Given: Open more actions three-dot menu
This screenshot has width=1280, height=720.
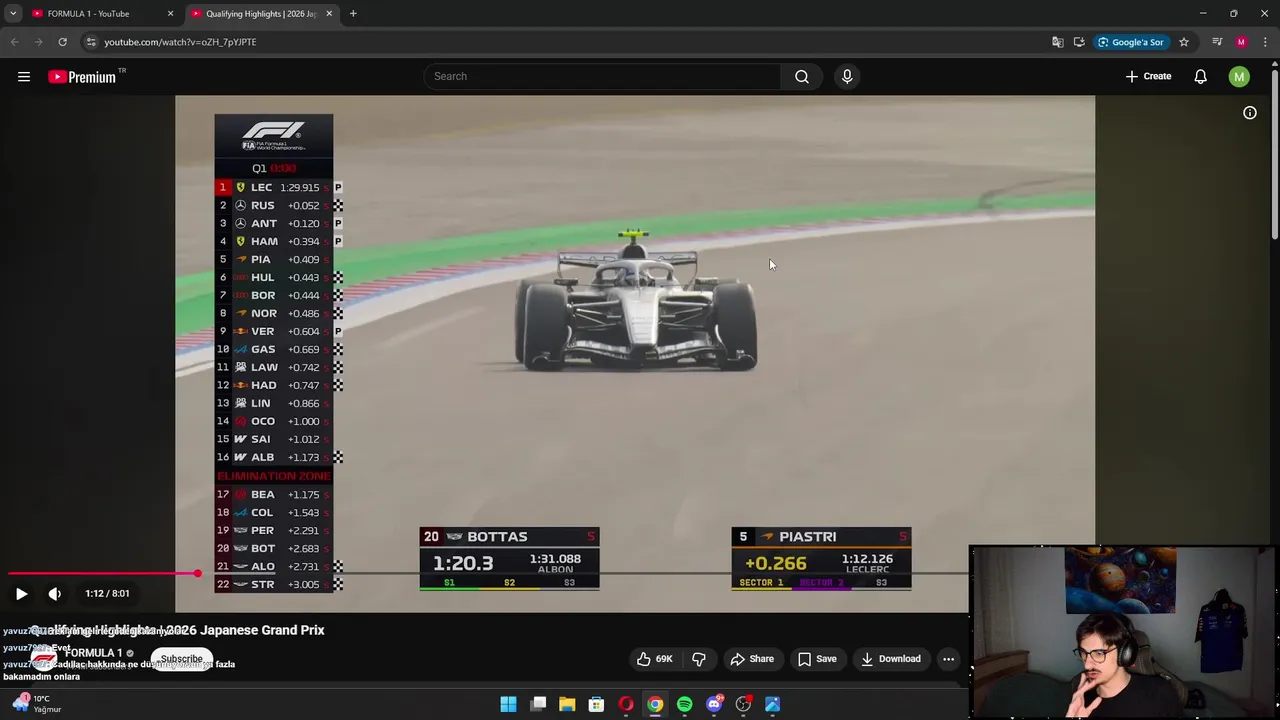Looking at the screenshot, I should 948,659.
